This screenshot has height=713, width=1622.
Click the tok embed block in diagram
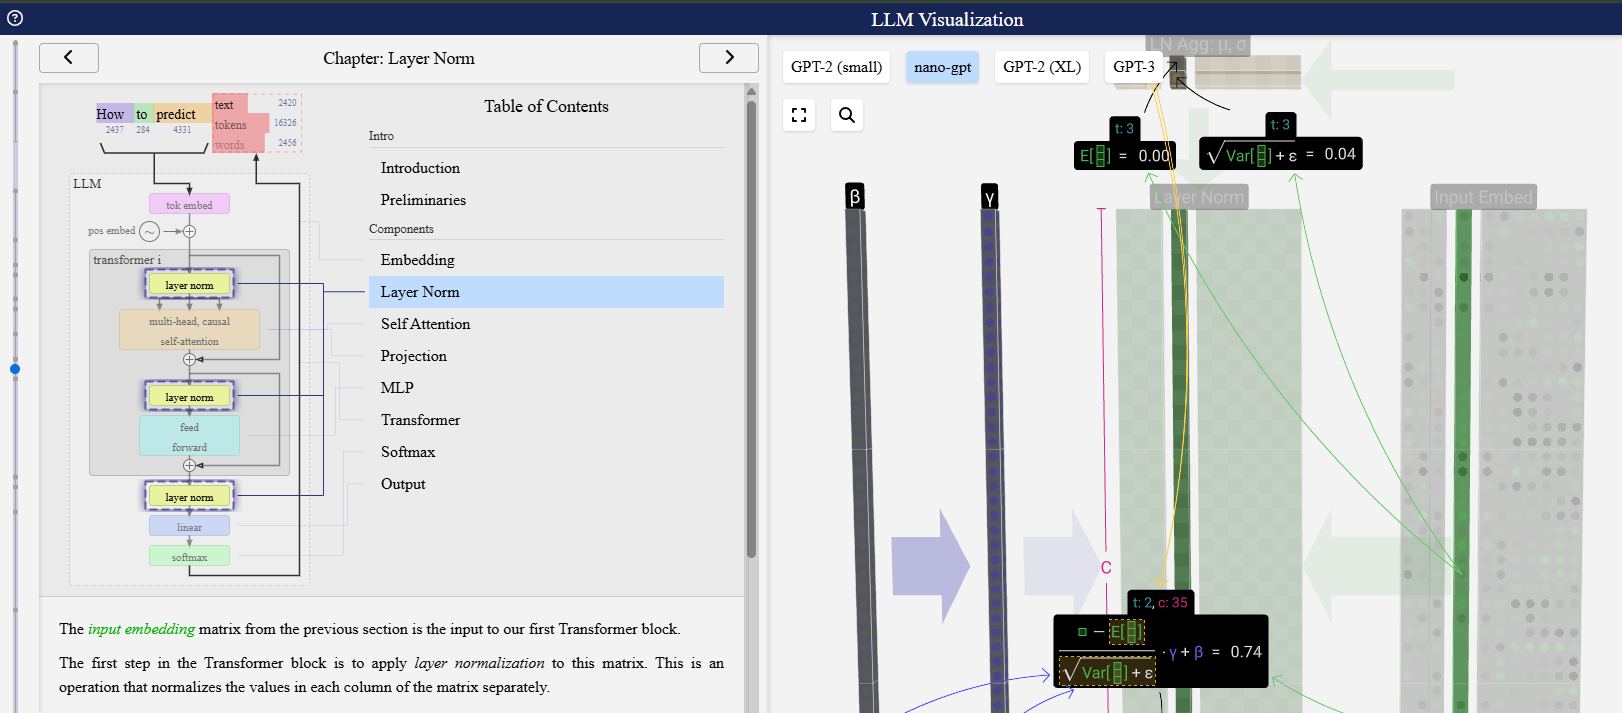(189, 204)
